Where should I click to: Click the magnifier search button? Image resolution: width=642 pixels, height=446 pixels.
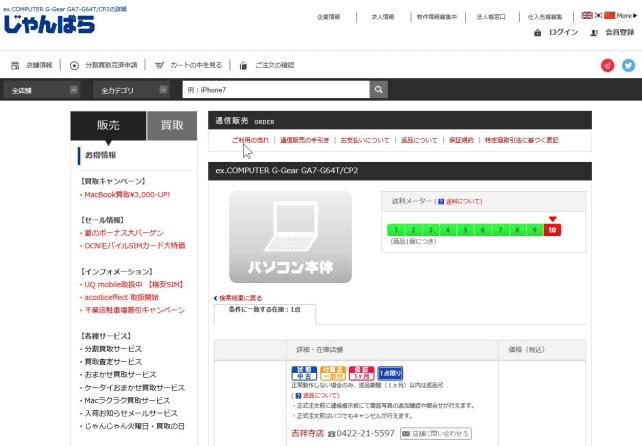pyautogui.click(x=379, y=89)
